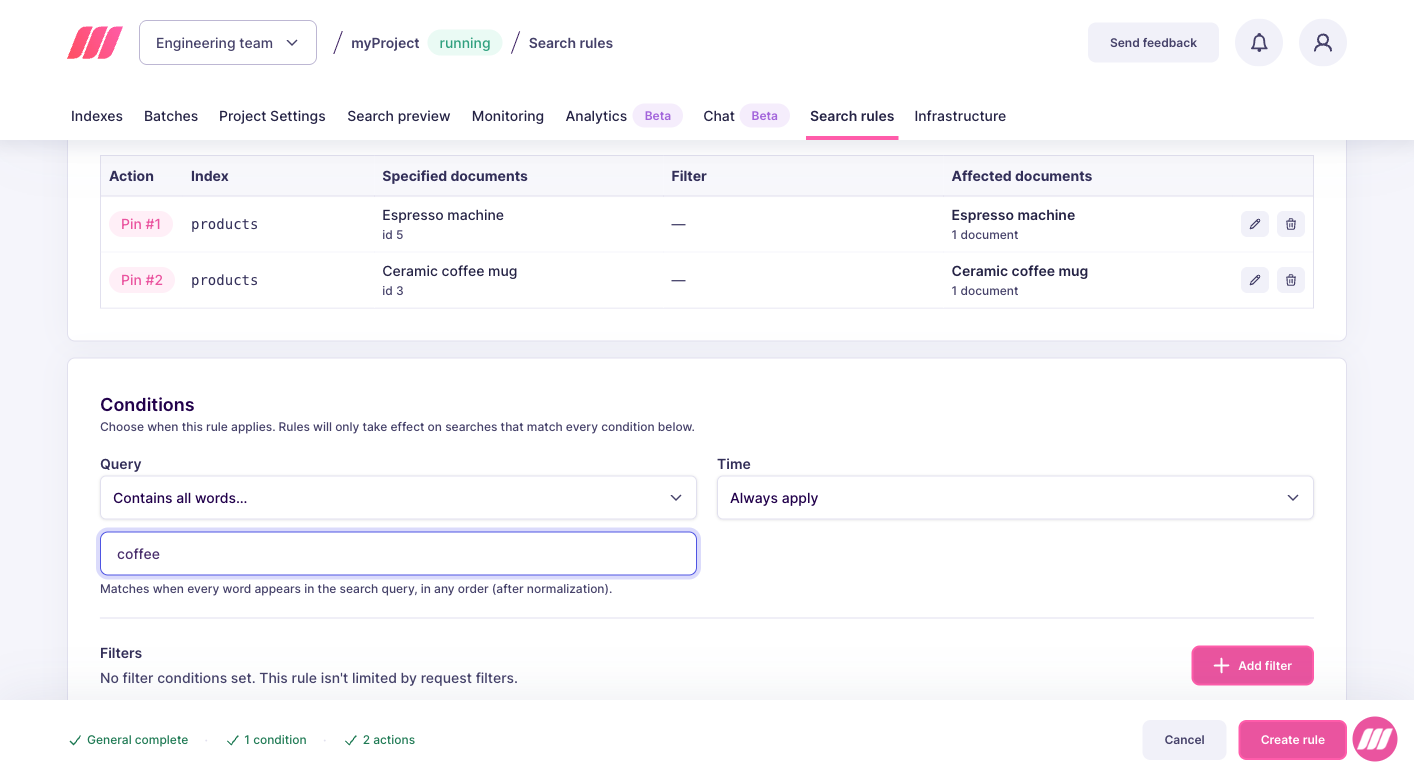Screen dimensions: 1414x780
Task: Open notifications bell icon
Action: tap(1259, 43)
